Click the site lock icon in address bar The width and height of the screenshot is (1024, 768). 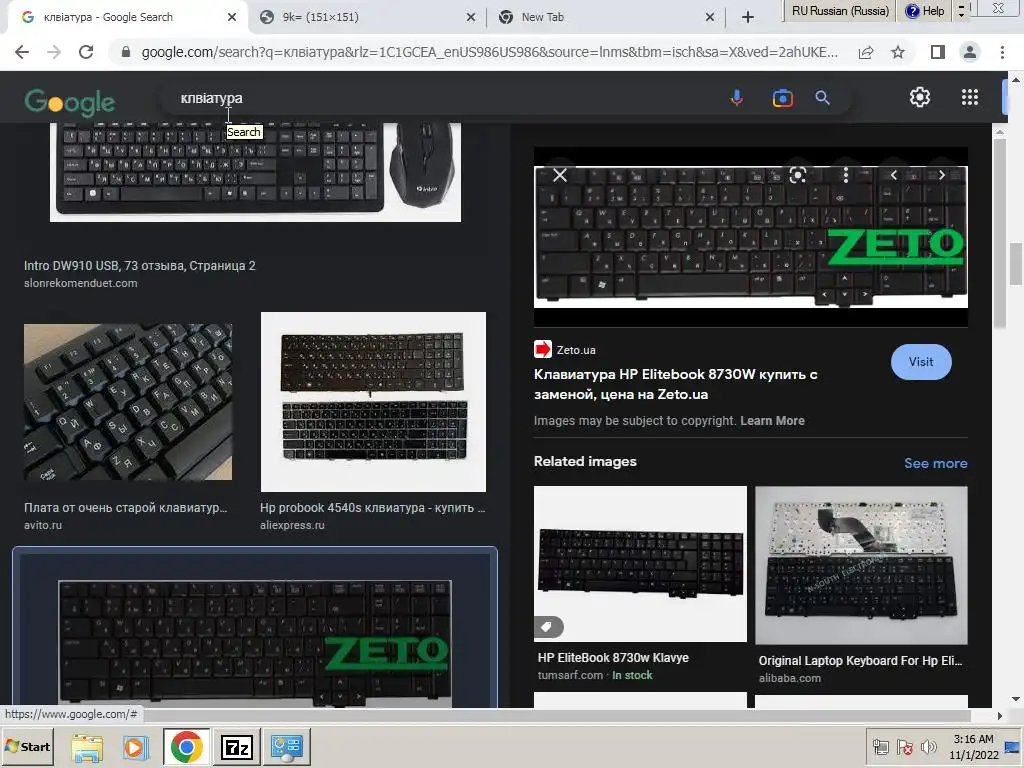click(125, 52)
